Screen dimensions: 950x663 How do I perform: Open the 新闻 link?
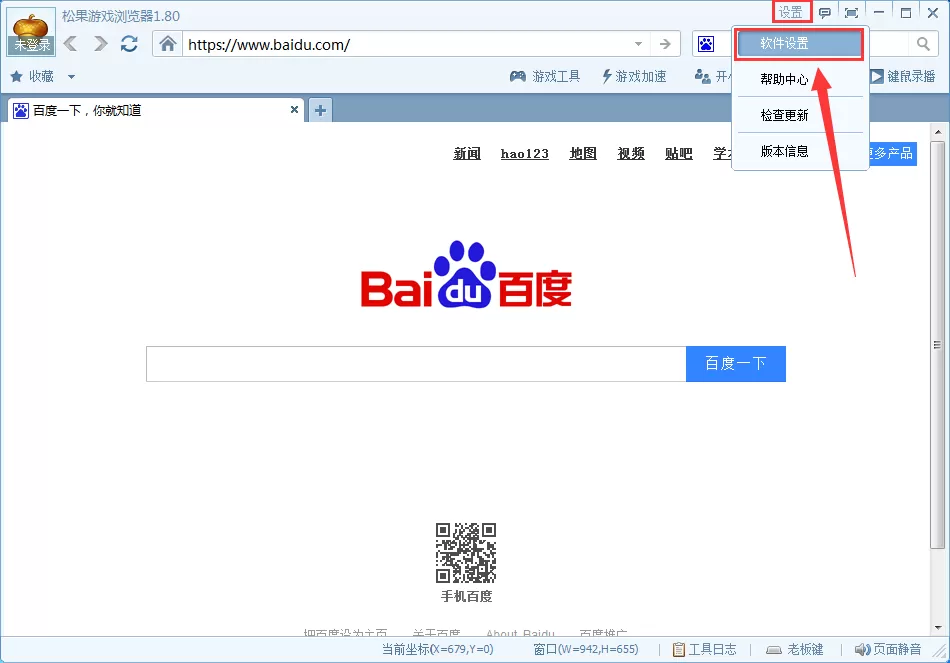click(467, 154)
